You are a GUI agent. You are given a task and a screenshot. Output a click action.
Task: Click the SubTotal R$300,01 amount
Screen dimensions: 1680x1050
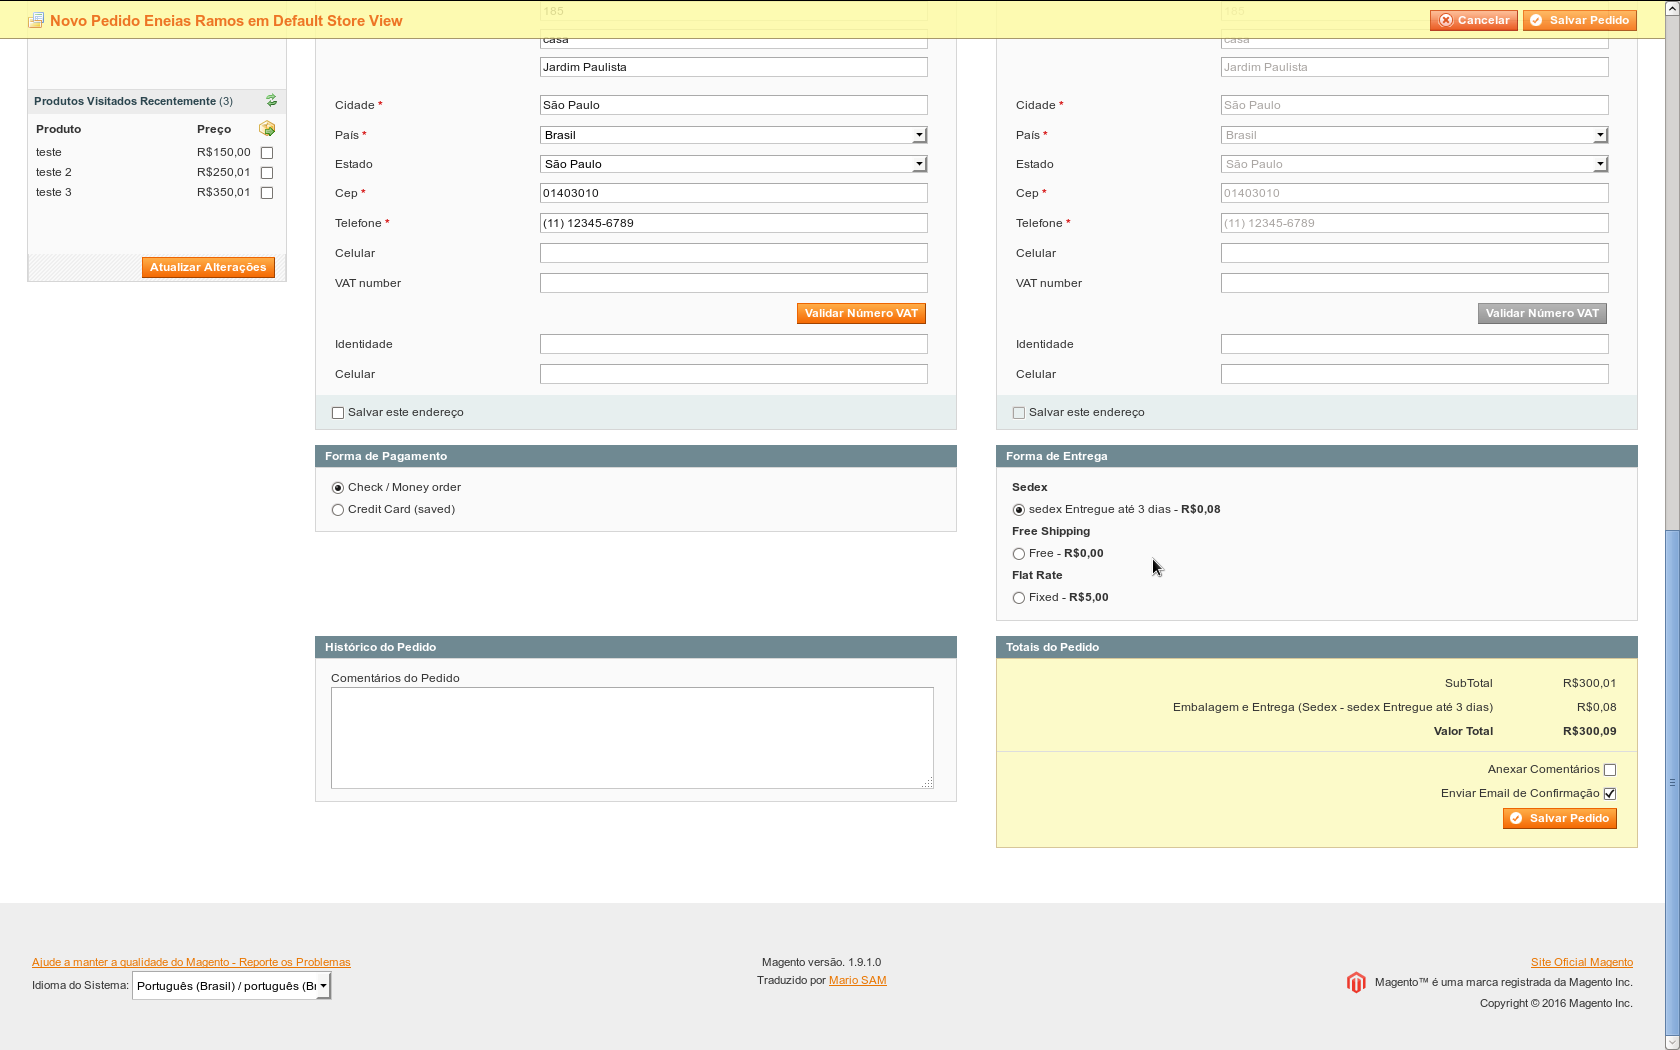coord(1590,683)
